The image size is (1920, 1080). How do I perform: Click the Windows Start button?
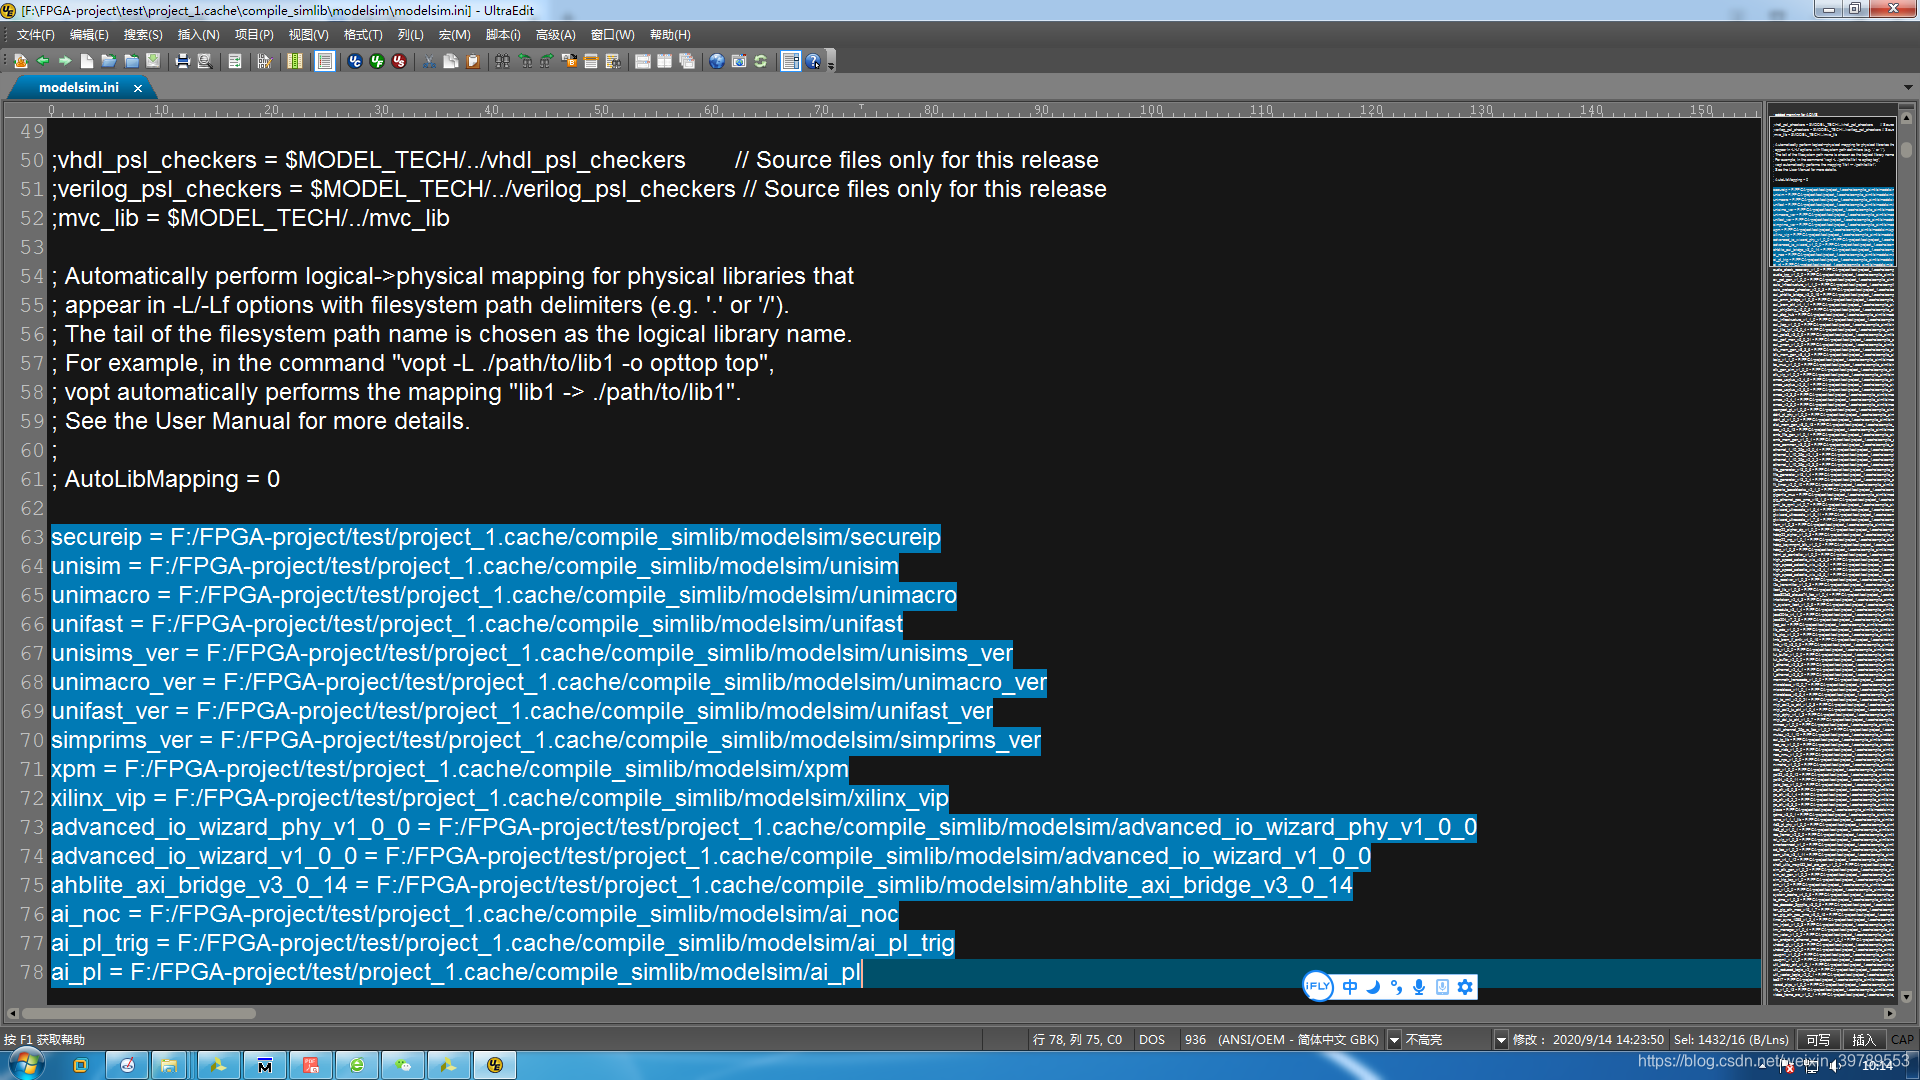pos(26,1064)
